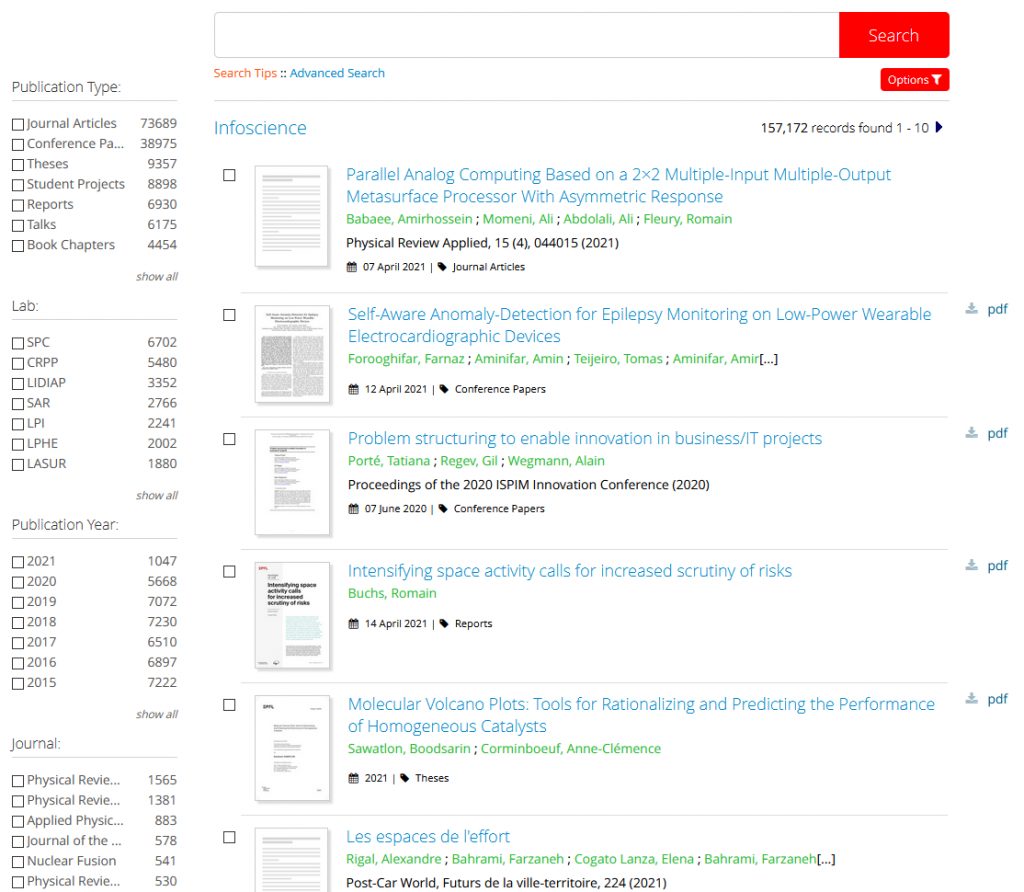
Task: Download pdf icon for Problem structuring paper
Action: point(971,433)
